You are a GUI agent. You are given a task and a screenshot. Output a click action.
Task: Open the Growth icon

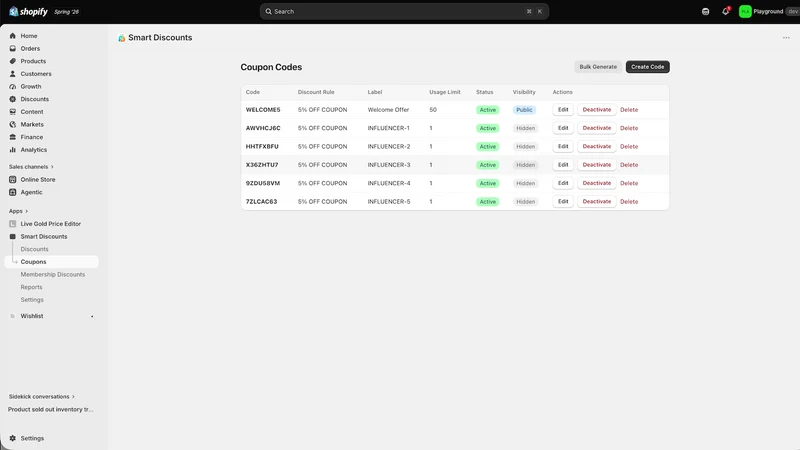[13, 87]
